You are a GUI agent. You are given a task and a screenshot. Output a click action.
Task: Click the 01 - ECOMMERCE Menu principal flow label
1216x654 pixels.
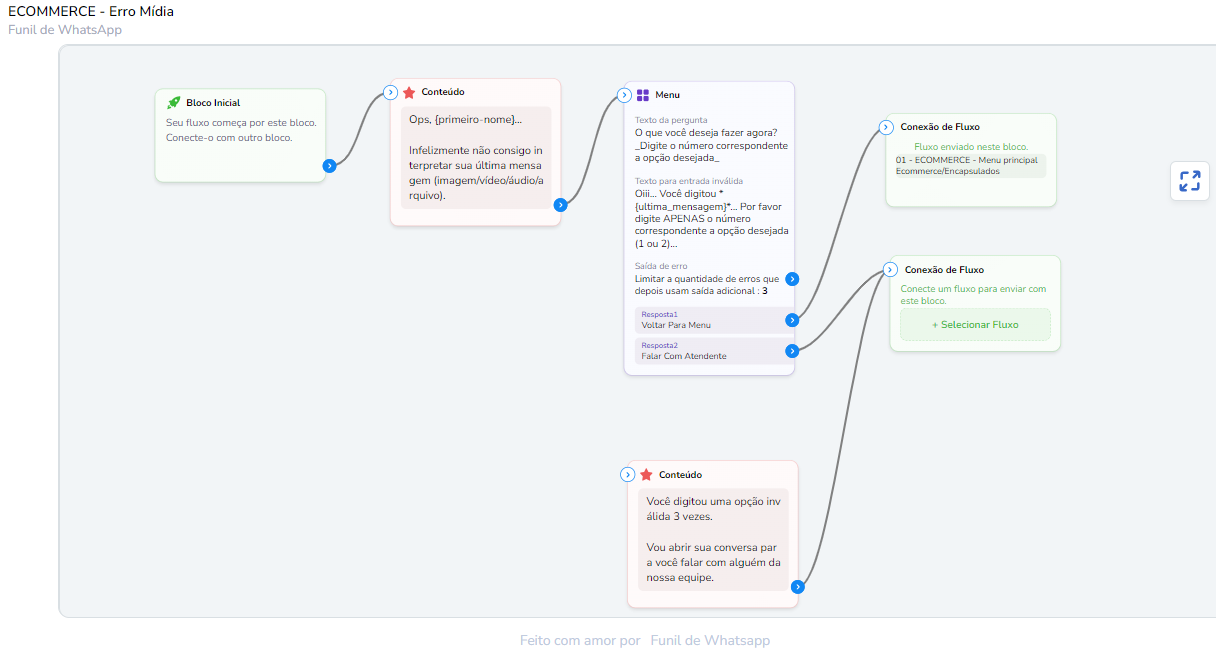click(969, 165)
